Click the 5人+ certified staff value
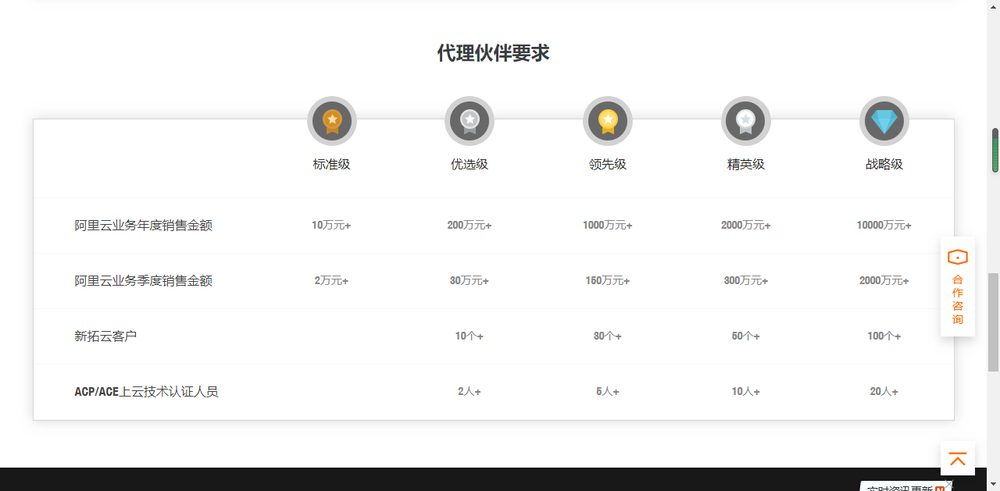1000x491 pixels. [608, 392]
